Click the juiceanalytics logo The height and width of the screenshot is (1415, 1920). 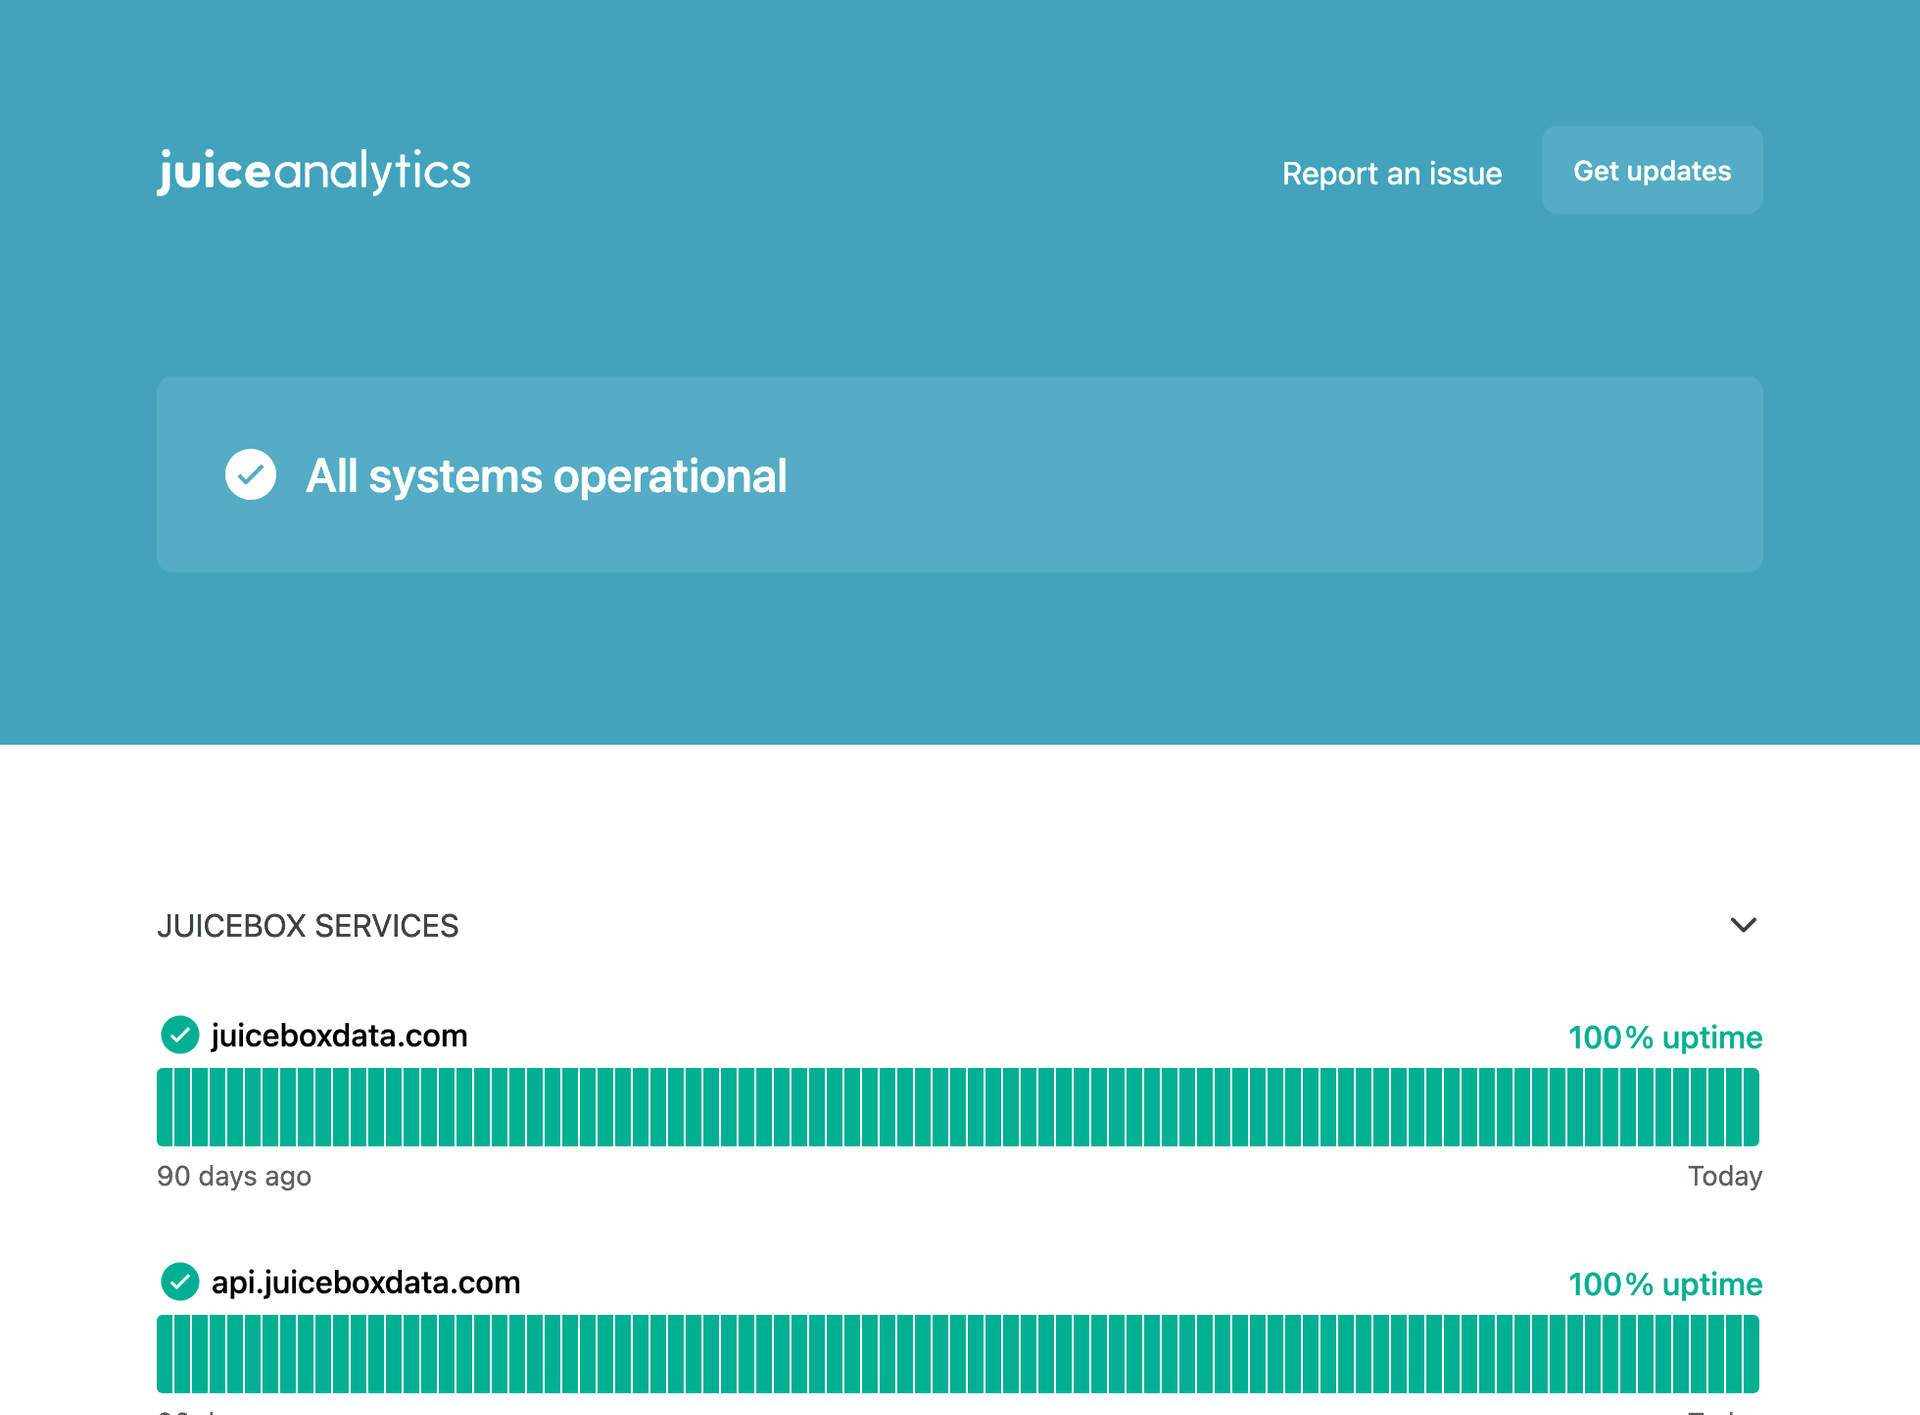[x=314, y=171]
